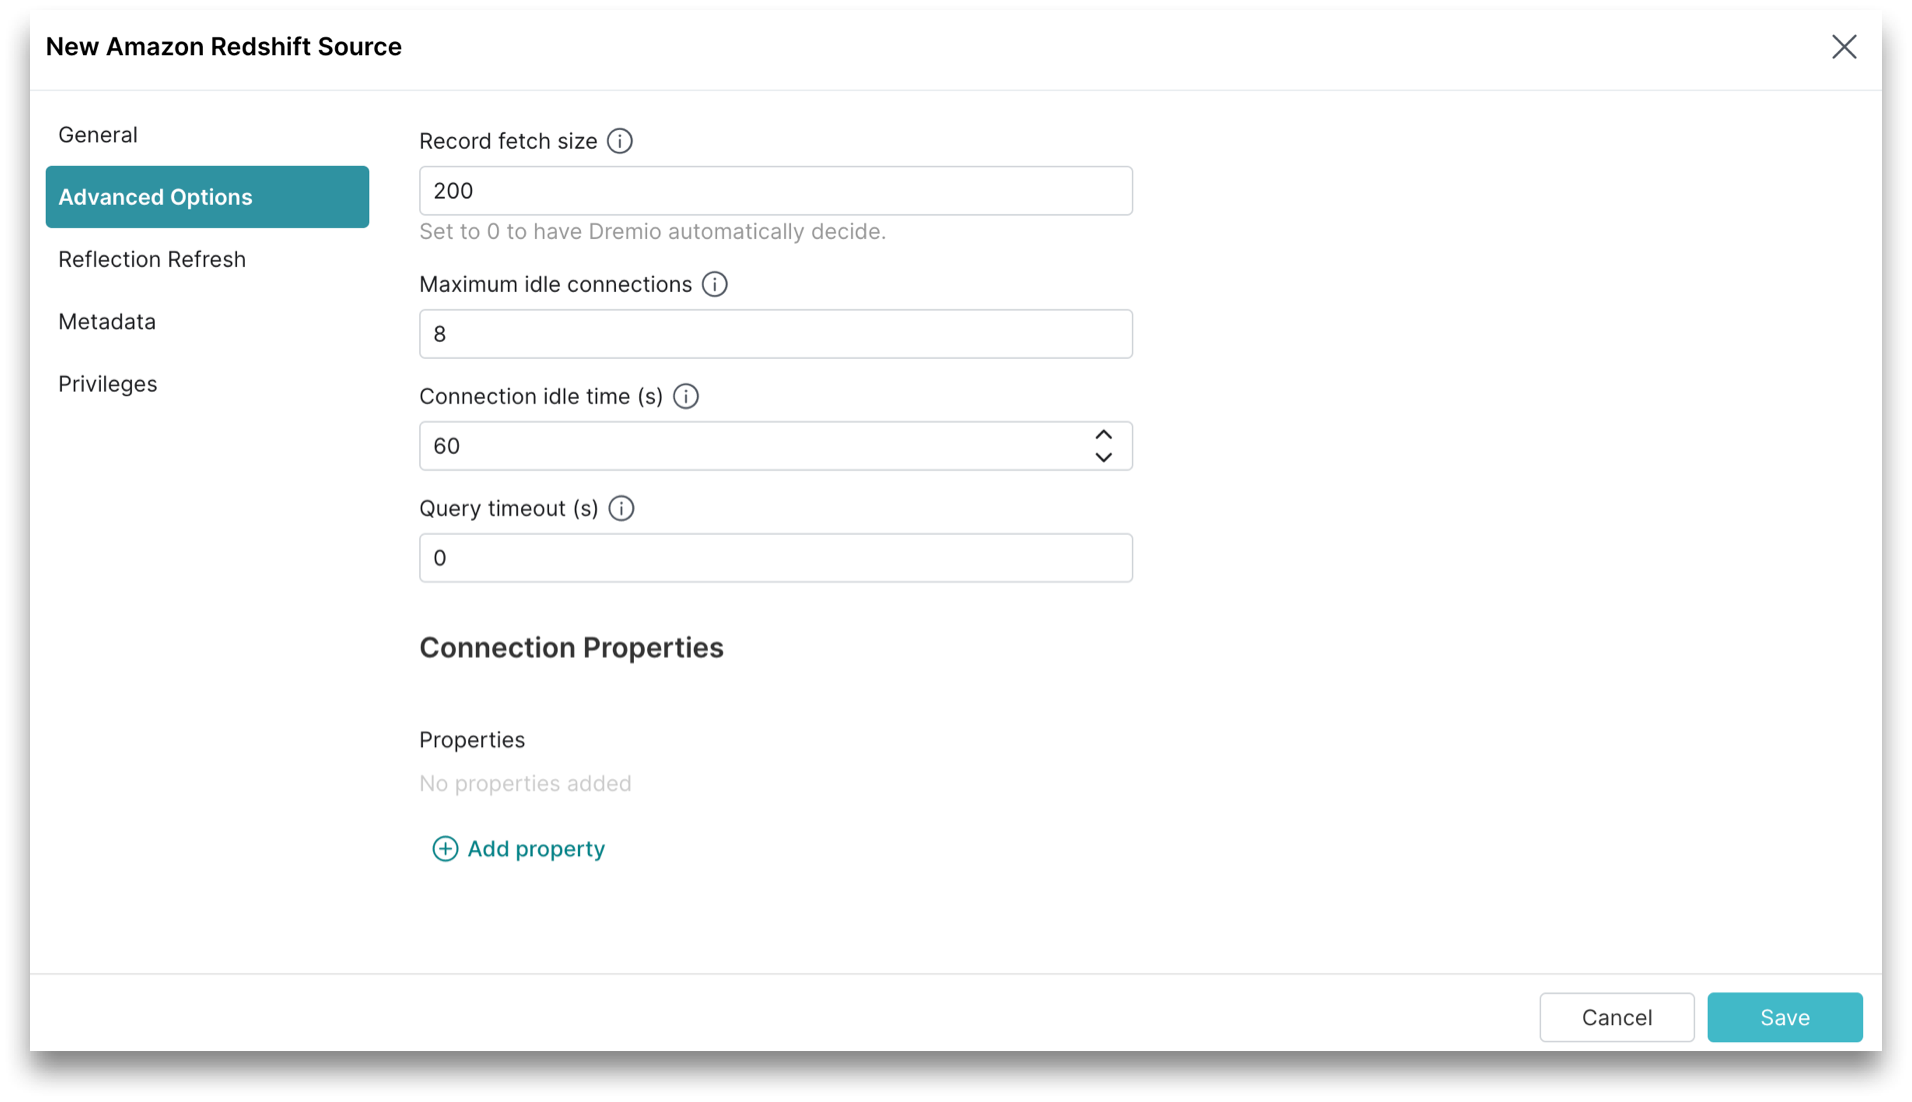Close the New Amazon Redshift Source dialog
The height and width of the screenshot is (1102, 1912).
pyautogui.click(x=1844, y=46)
